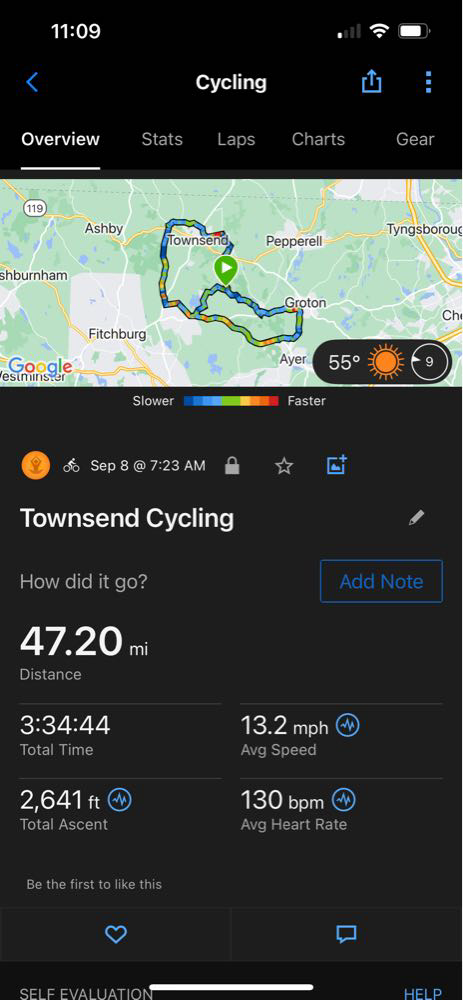The width and height of the screenshot is (463, 1000).
Task: Edit activity name with pencil icon
Action: (x=416, y=518)
